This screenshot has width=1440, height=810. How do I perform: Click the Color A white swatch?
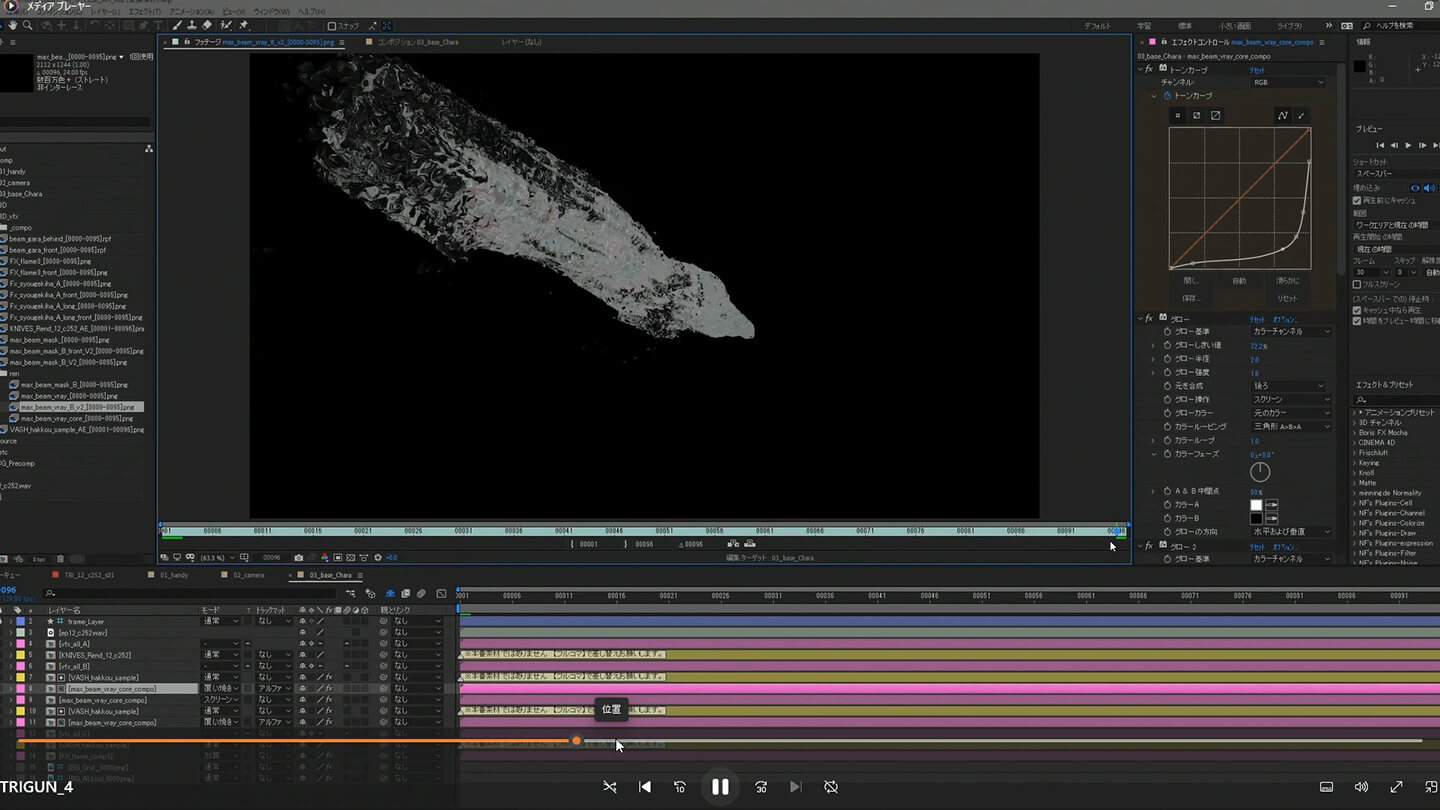1257,505
